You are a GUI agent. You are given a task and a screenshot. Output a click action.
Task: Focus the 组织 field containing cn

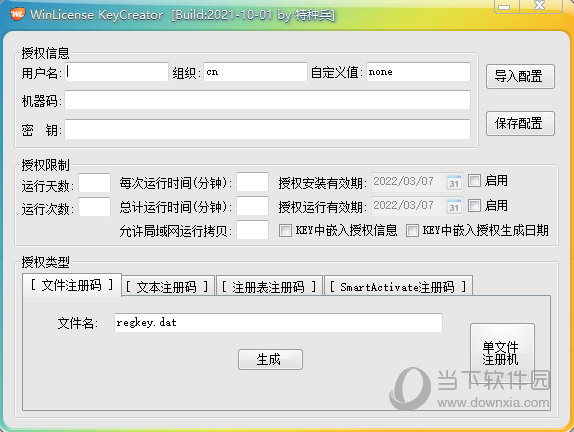click(255, 72)
